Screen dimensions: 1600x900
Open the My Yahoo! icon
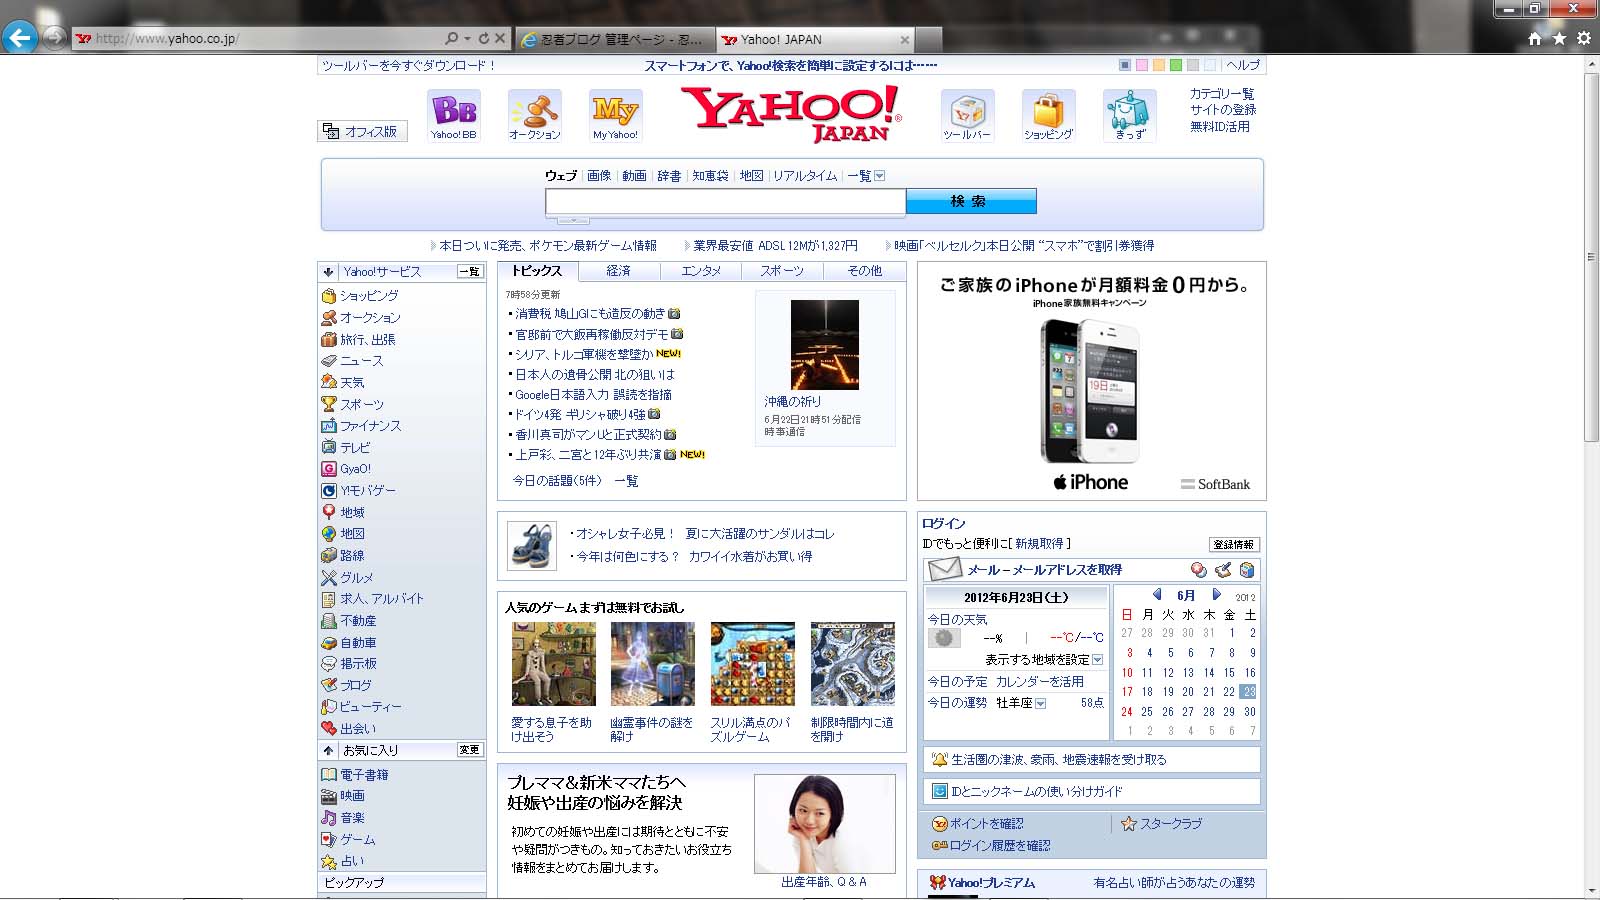615,115
